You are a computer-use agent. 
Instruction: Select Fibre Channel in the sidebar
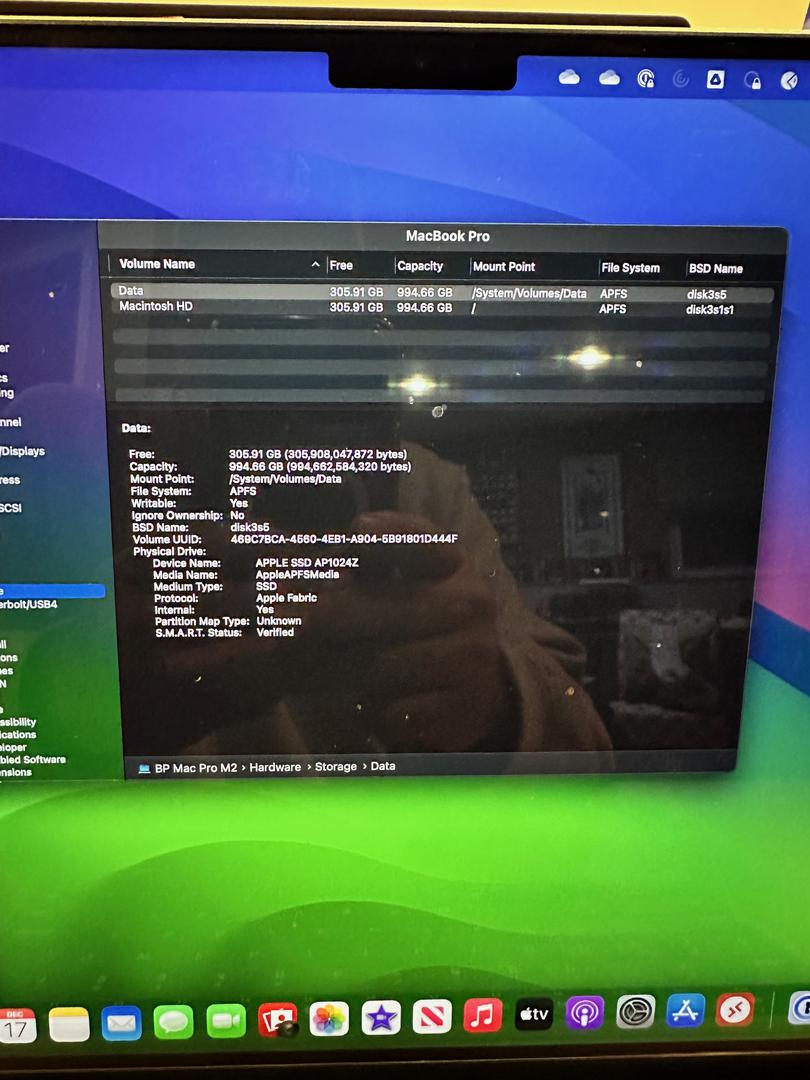point(11,422)
